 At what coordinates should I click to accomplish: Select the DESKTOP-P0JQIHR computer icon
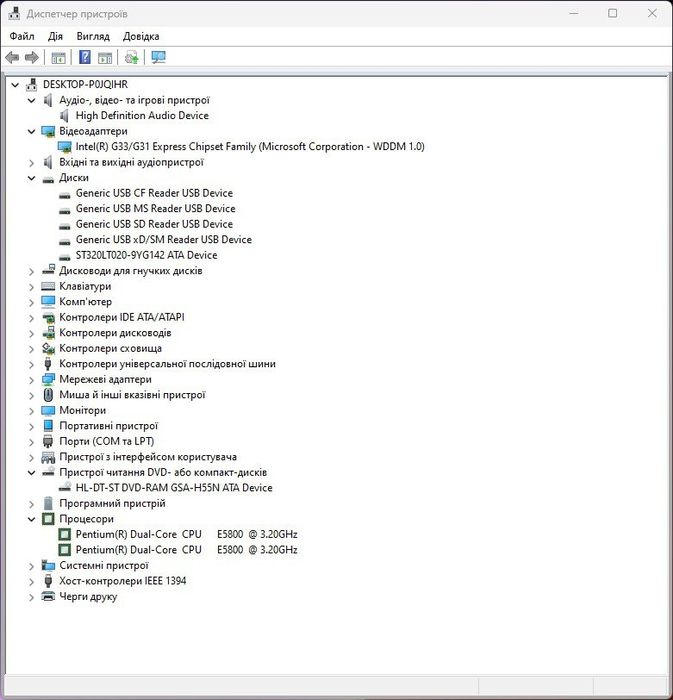click(31, 84)
